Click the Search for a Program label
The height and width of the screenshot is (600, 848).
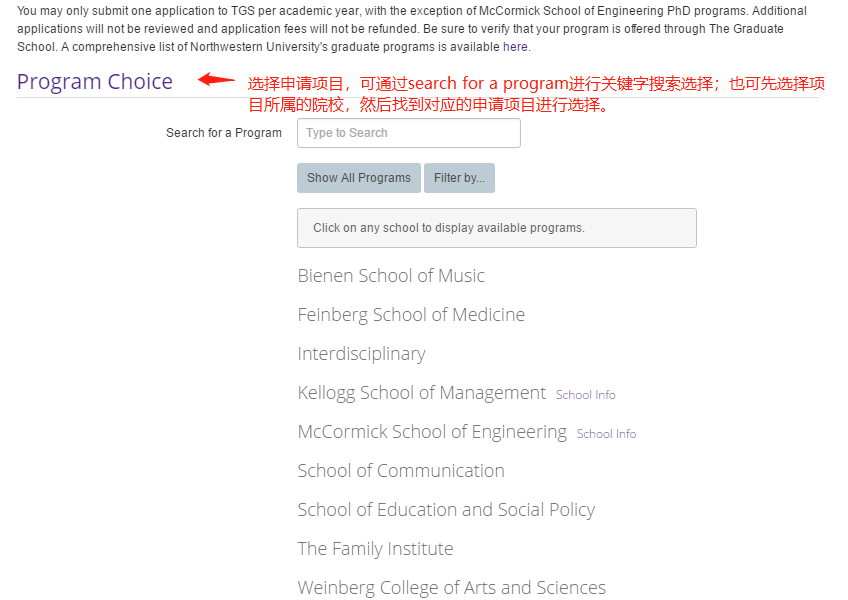(224, 133)
